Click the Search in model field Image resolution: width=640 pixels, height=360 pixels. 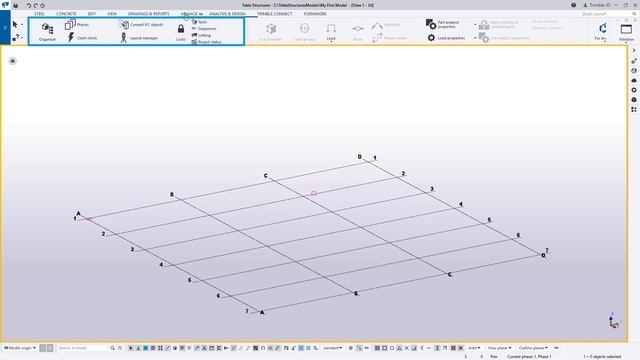[82, 348]
